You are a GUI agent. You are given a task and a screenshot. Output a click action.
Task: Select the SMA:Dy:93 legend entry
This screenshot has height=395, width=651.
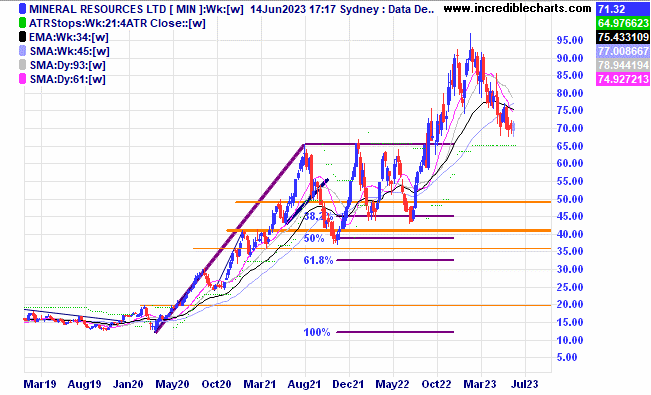pyautogui.click(x=68, y=65)
